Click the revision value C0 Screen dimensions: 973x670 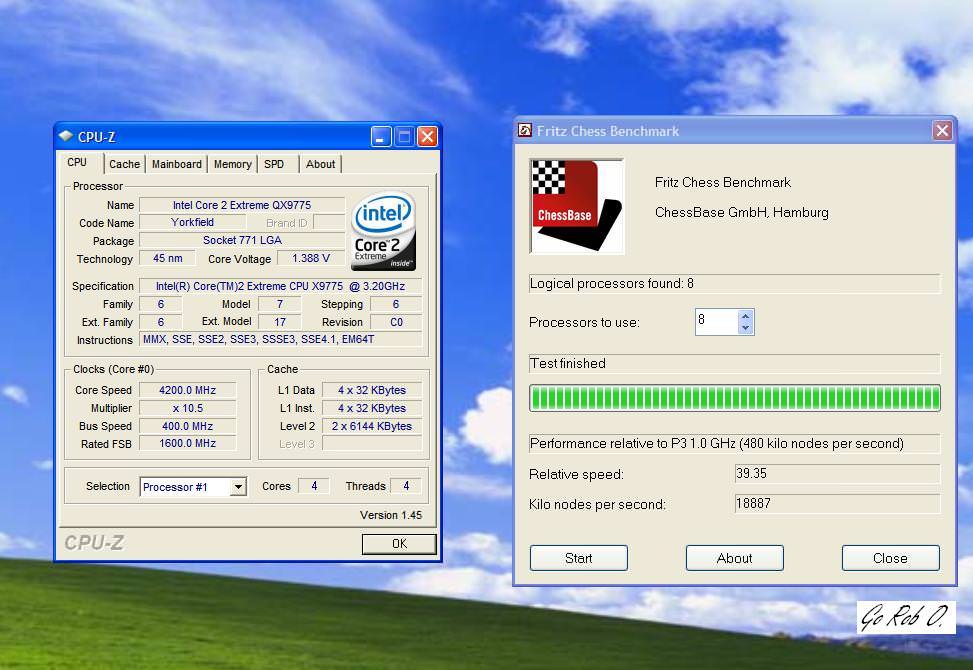[x=396, y=322]
